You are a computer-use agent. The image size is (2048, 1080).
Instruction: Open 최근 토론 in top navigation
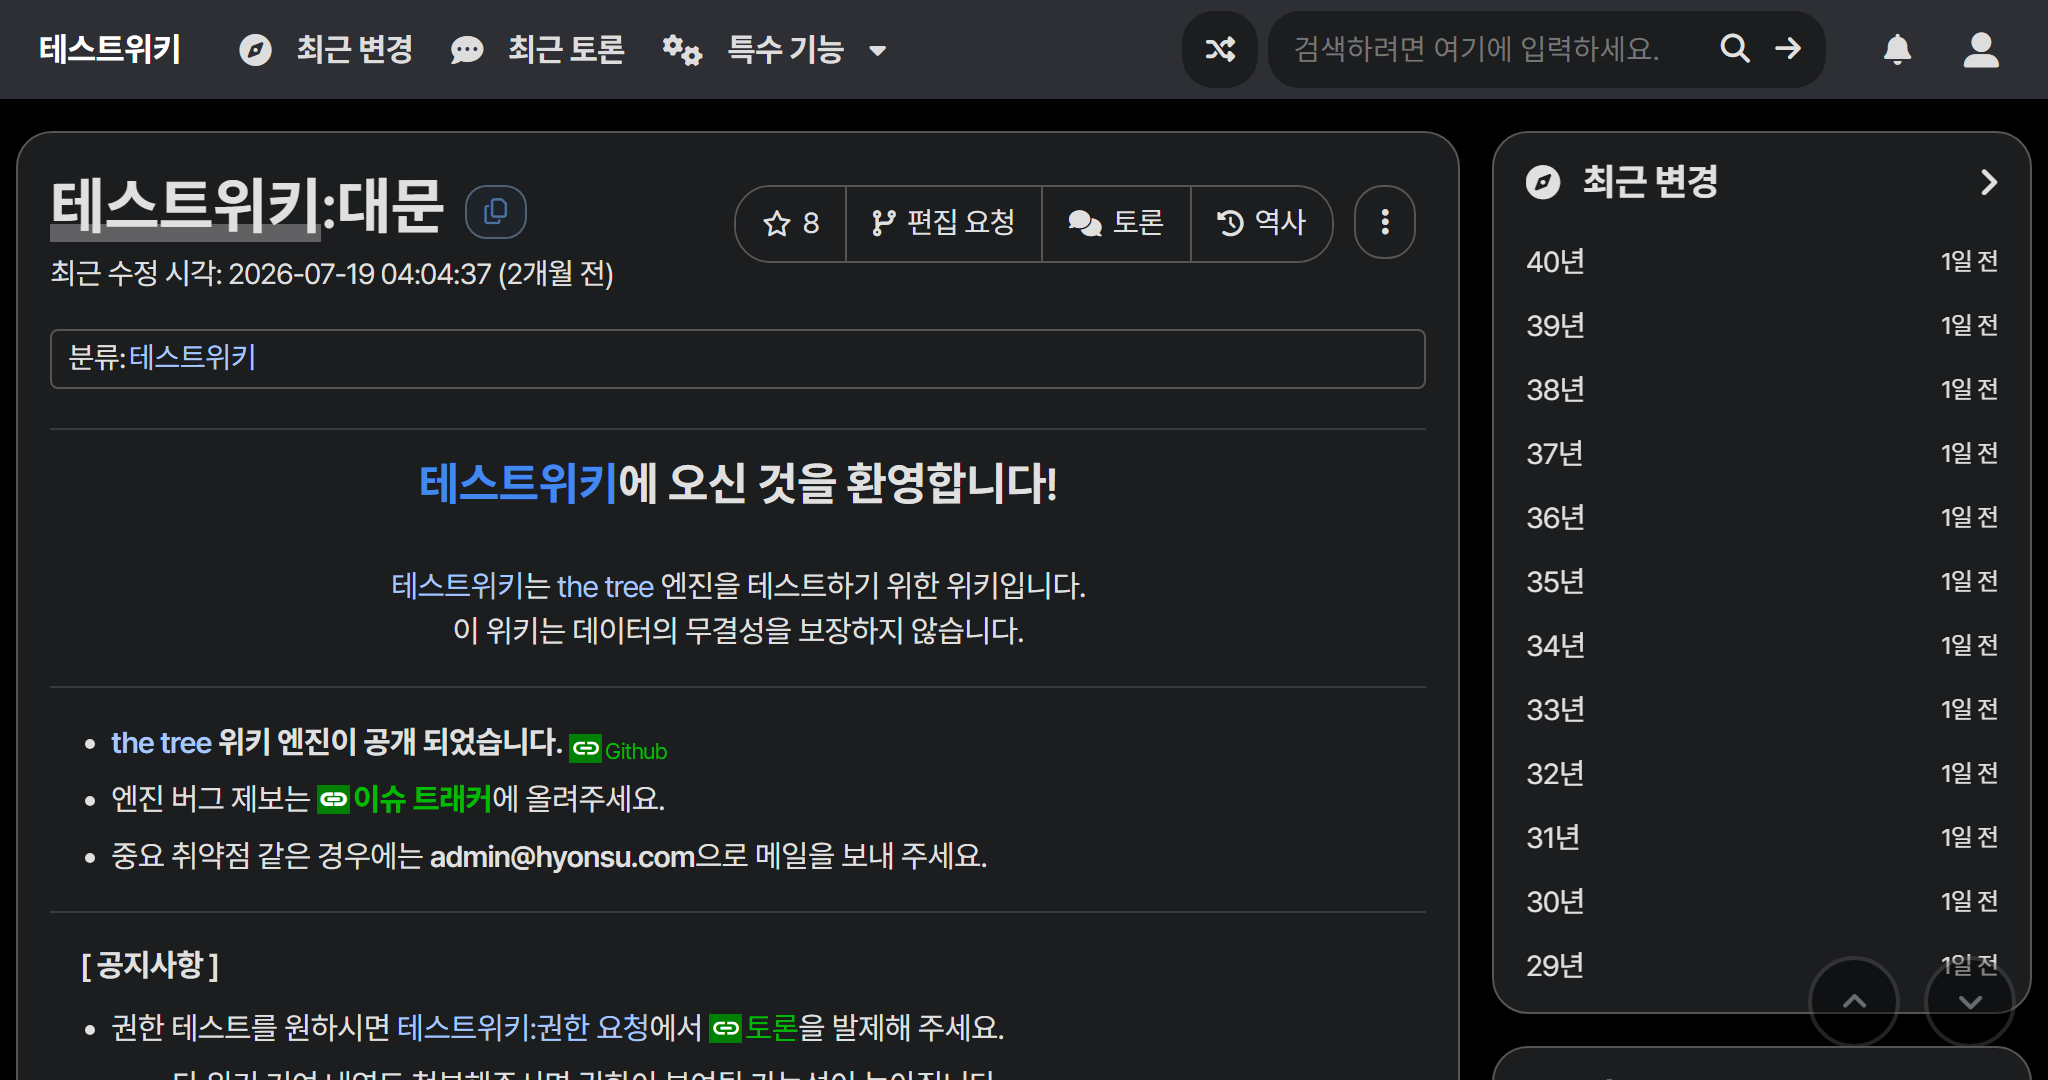[x=537, y=49]
